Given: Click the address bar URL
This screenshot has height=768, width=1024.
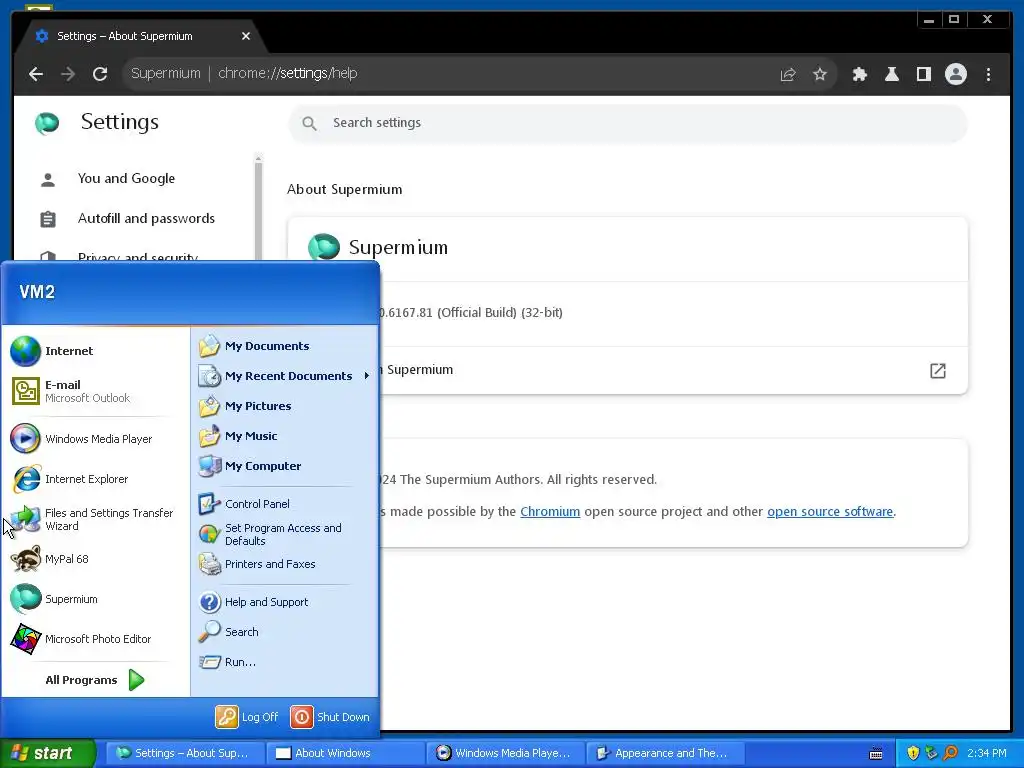Looking at the screenshot, I should click(287, 73).
